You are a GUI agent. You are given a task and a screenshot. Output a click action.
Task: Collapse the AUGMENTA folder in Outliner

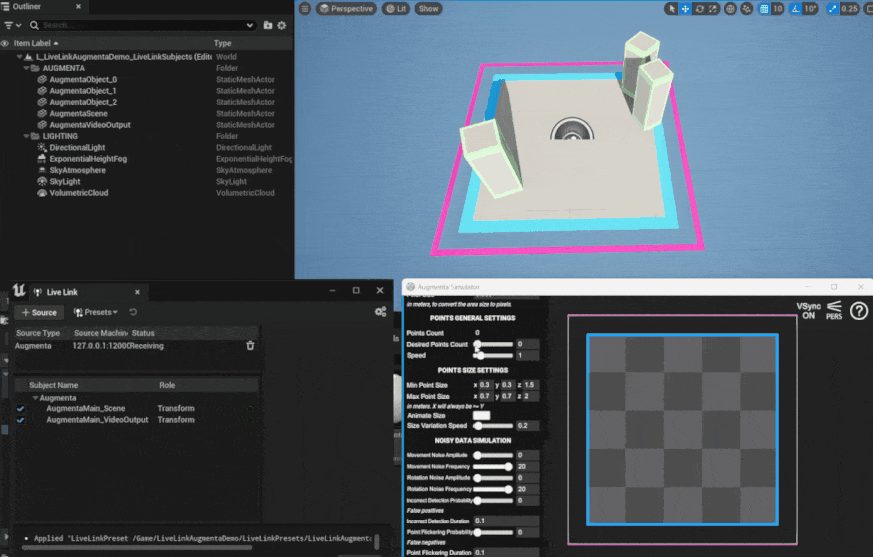click(x=26, y=68)
